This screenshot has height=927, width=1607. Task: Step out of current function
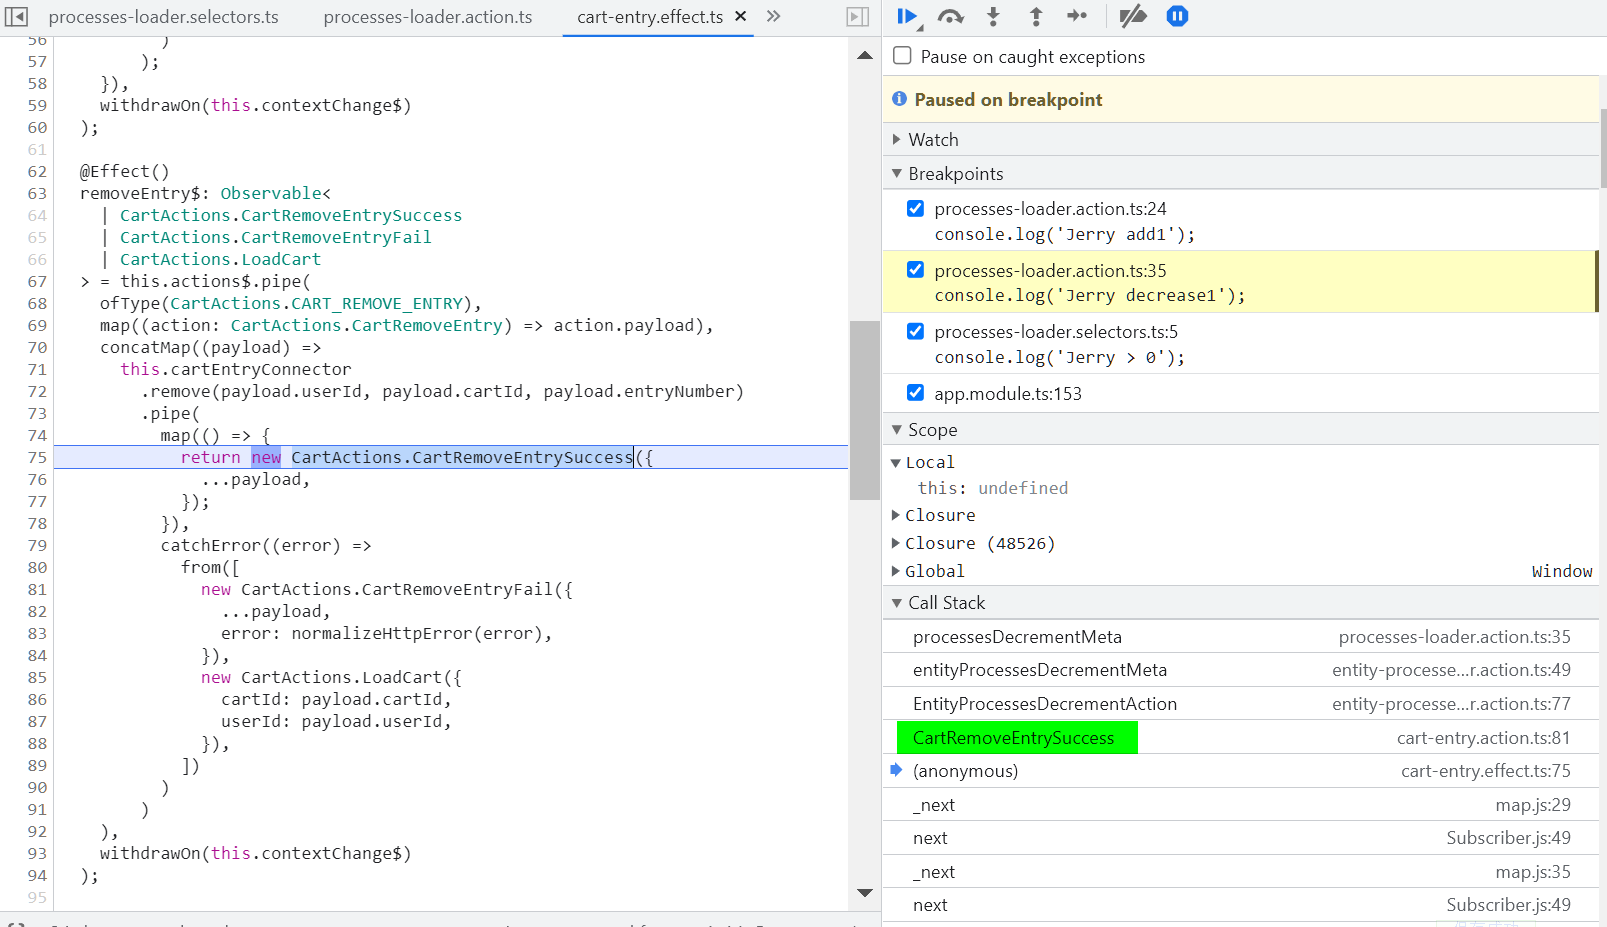1036,16
